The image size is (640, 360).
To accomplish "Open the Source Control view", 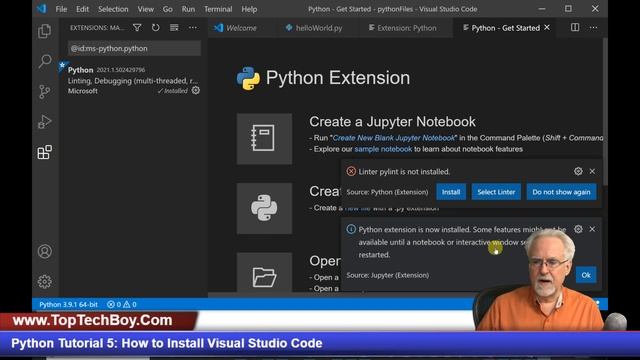I will (x=44, y=91).
